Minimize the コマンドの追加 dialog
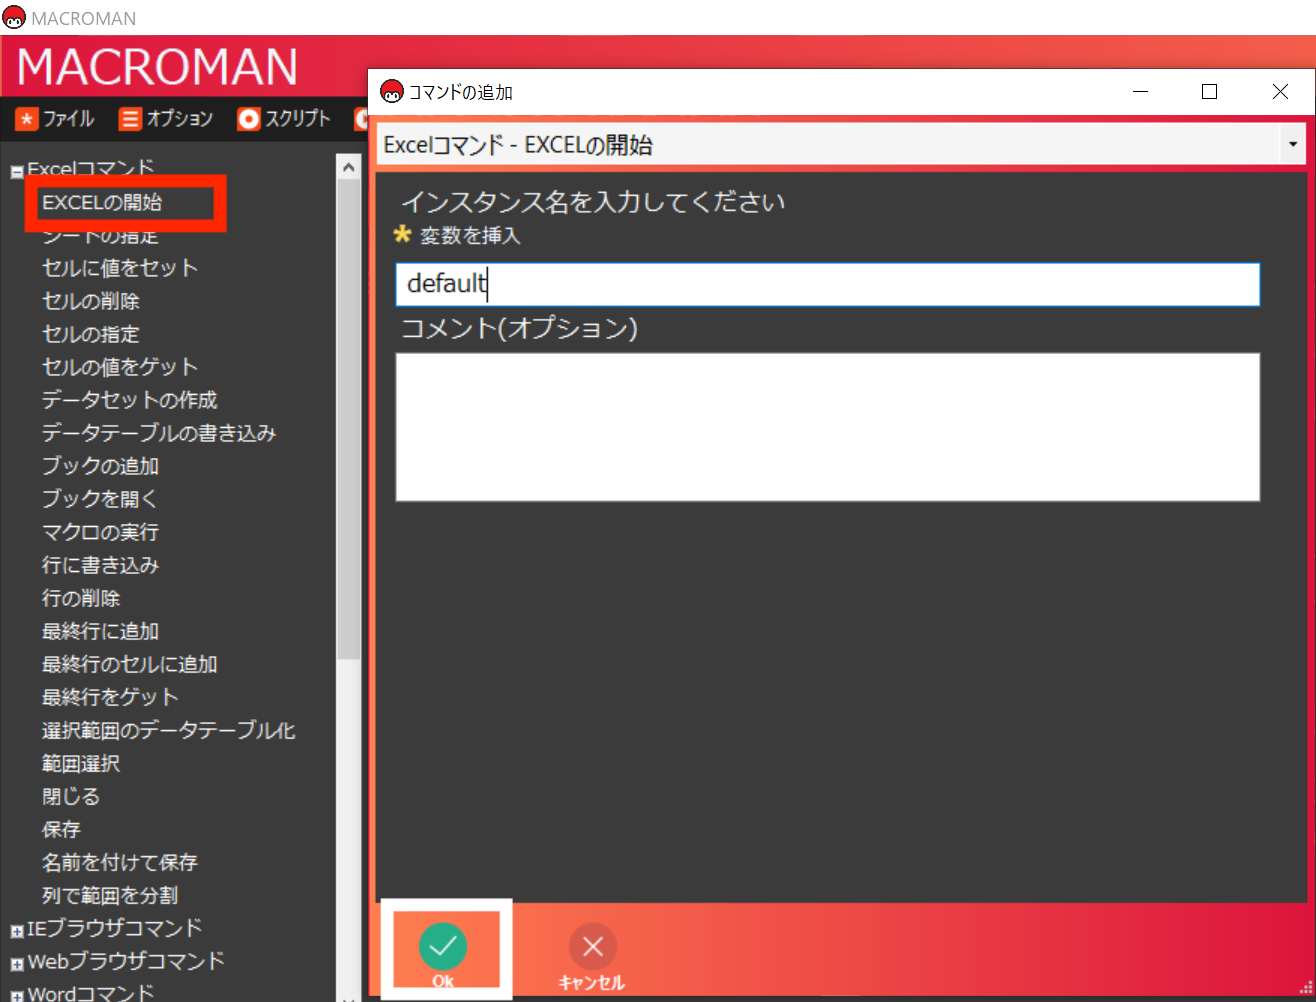The height and width of the screenshot is (1002, 1316). [1140, 92]
